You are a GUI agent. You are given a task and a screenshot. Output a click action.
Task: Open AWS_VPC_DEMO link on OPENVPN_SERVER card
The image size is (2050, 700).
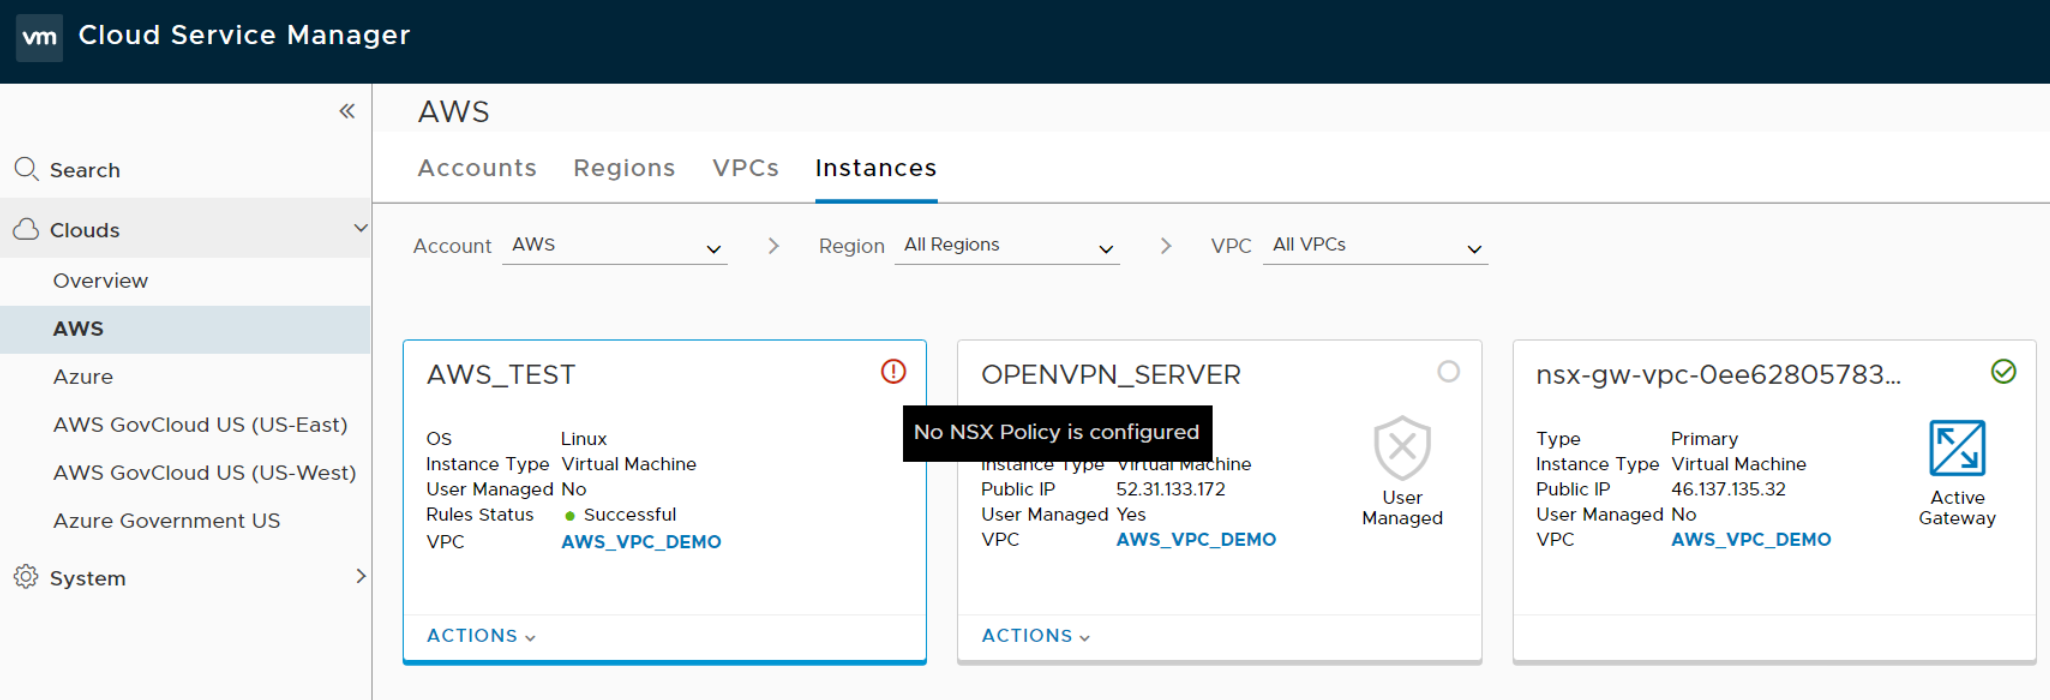coord(1196,540)
